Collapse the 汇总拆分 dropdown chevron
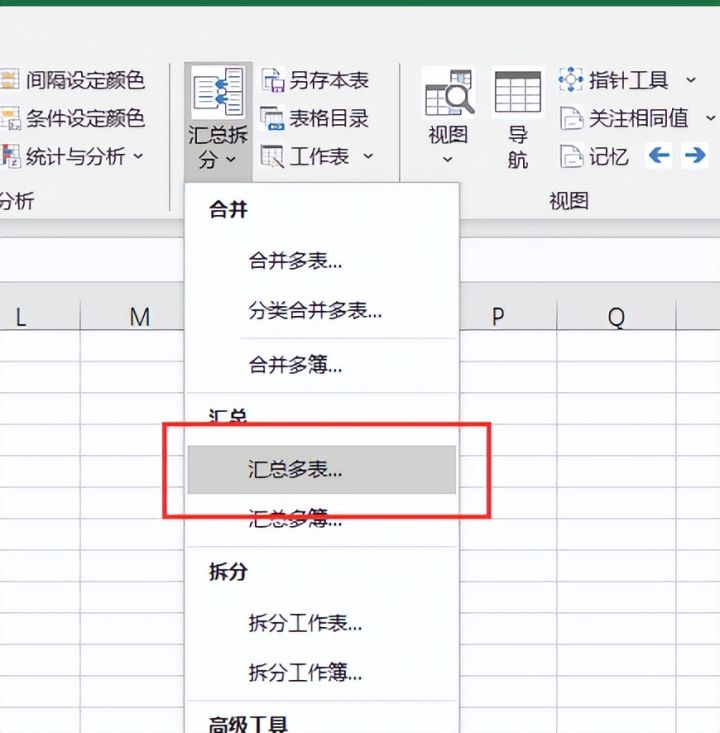Screen dimensions: 720x733 point(231,159)
